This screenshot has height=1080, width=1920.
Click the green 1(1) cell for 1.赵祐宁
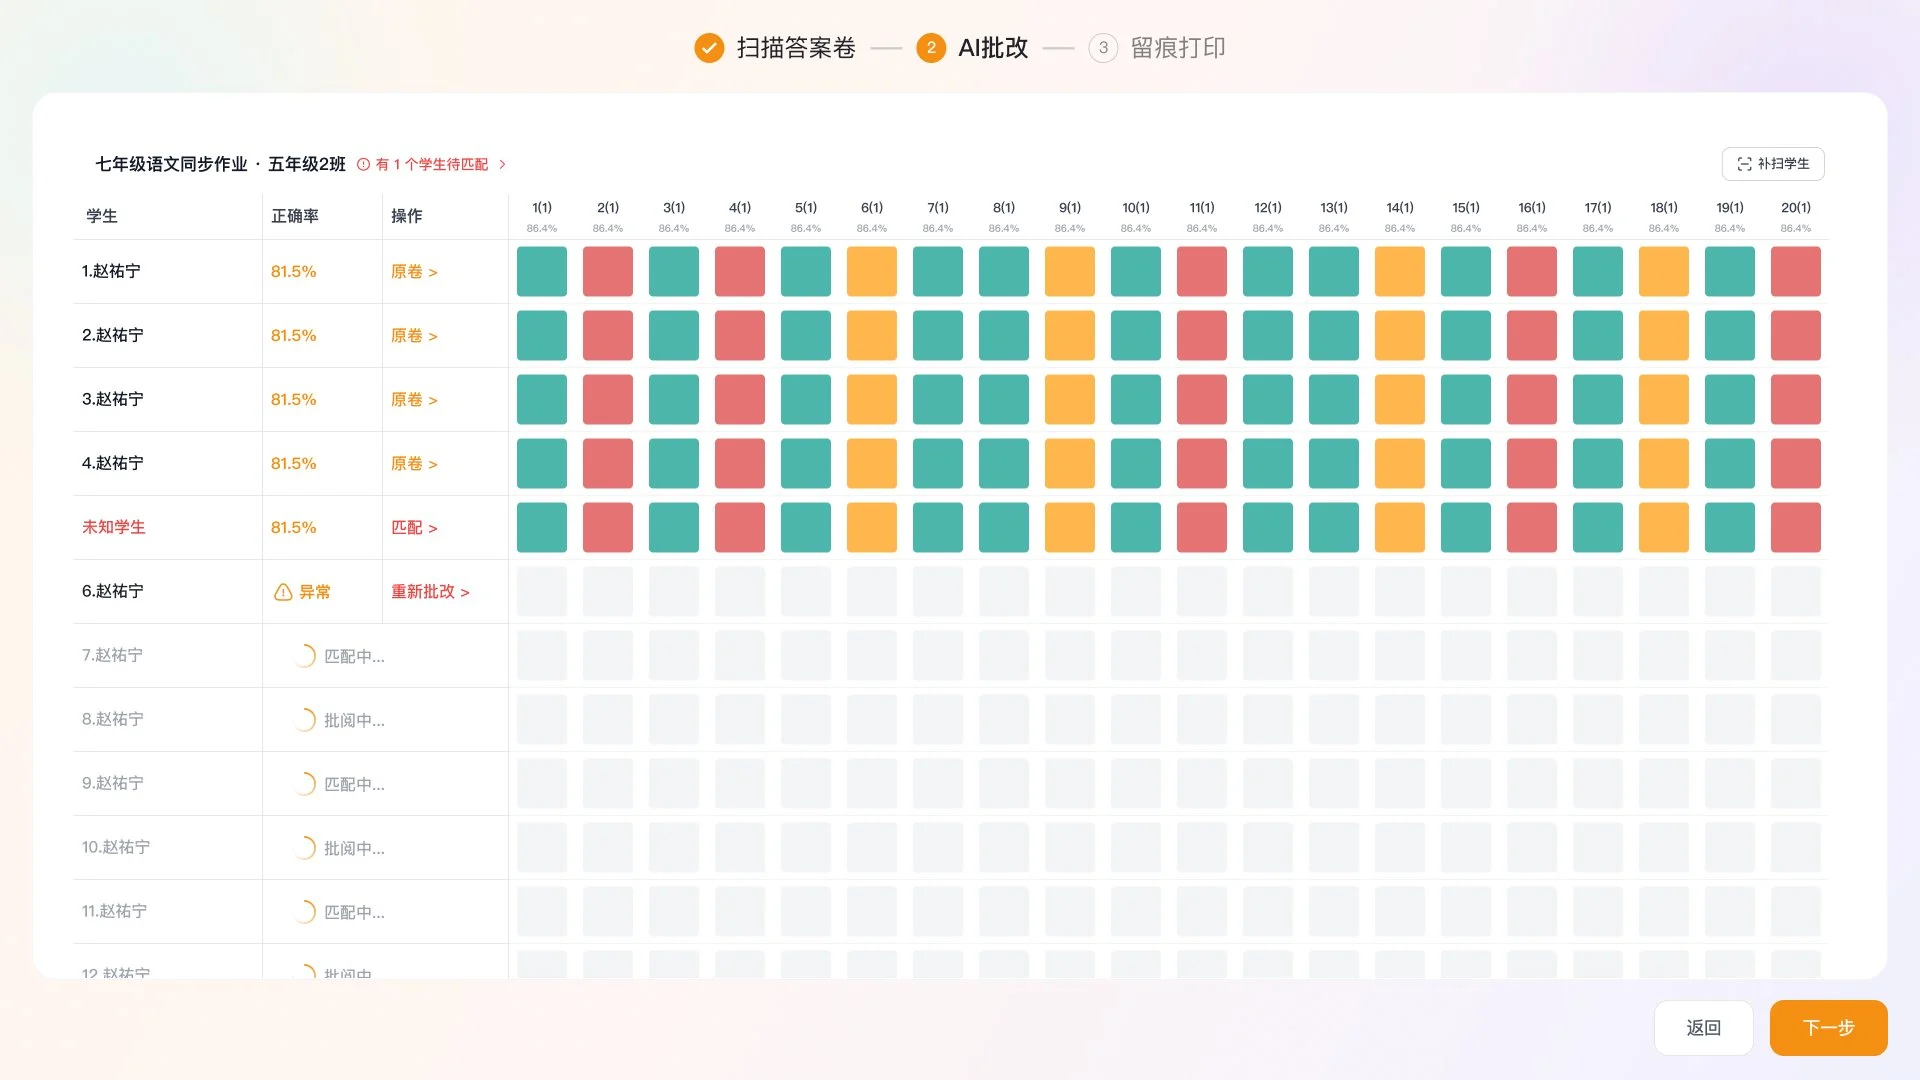click(542, 272)
